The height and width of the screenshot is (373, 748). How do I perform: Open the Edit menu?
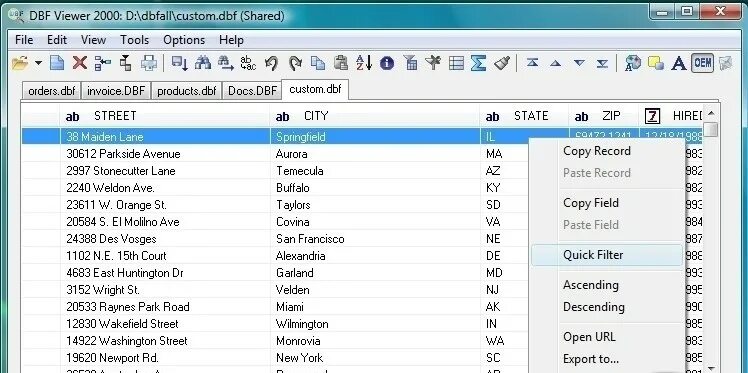coord(57,40)
